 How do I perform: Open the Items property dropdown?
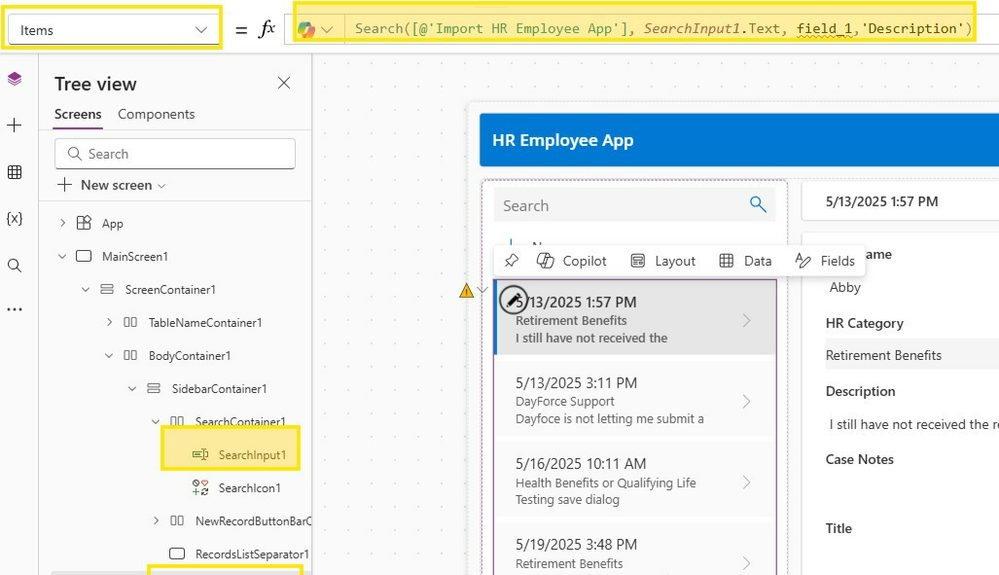tap(113, 30)
